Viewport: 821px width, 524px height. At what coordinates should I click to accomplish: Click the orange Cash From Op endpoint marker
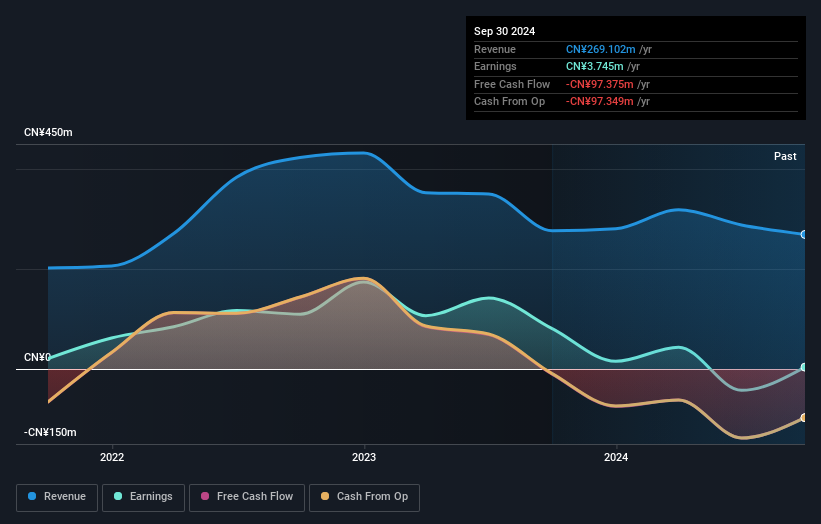click(804, 418)
